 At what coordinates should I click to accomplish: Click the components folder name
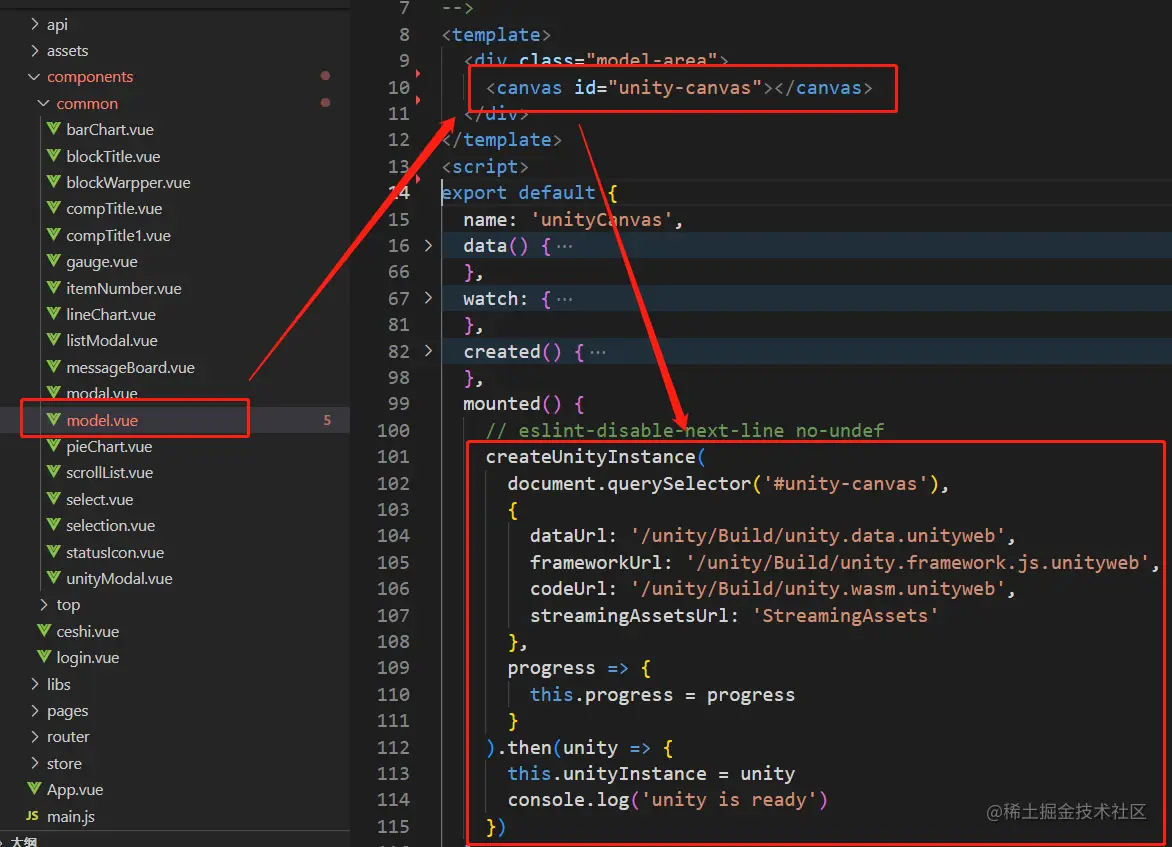coord(90,77)
